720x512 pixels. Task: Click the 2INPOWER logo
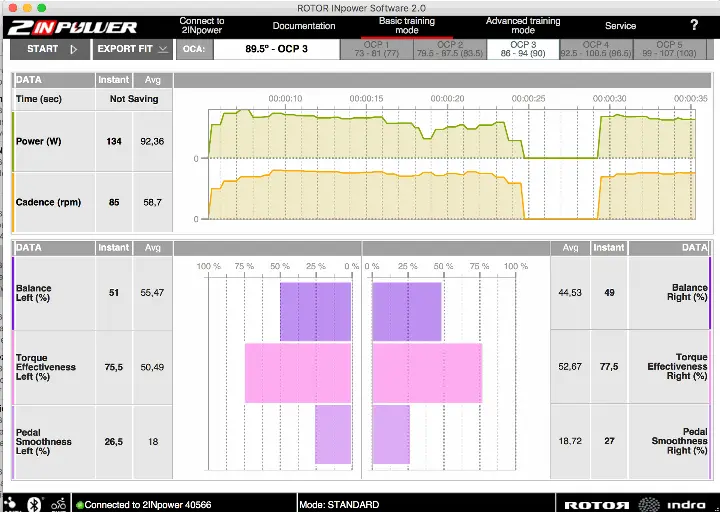(x=72, y=28)
